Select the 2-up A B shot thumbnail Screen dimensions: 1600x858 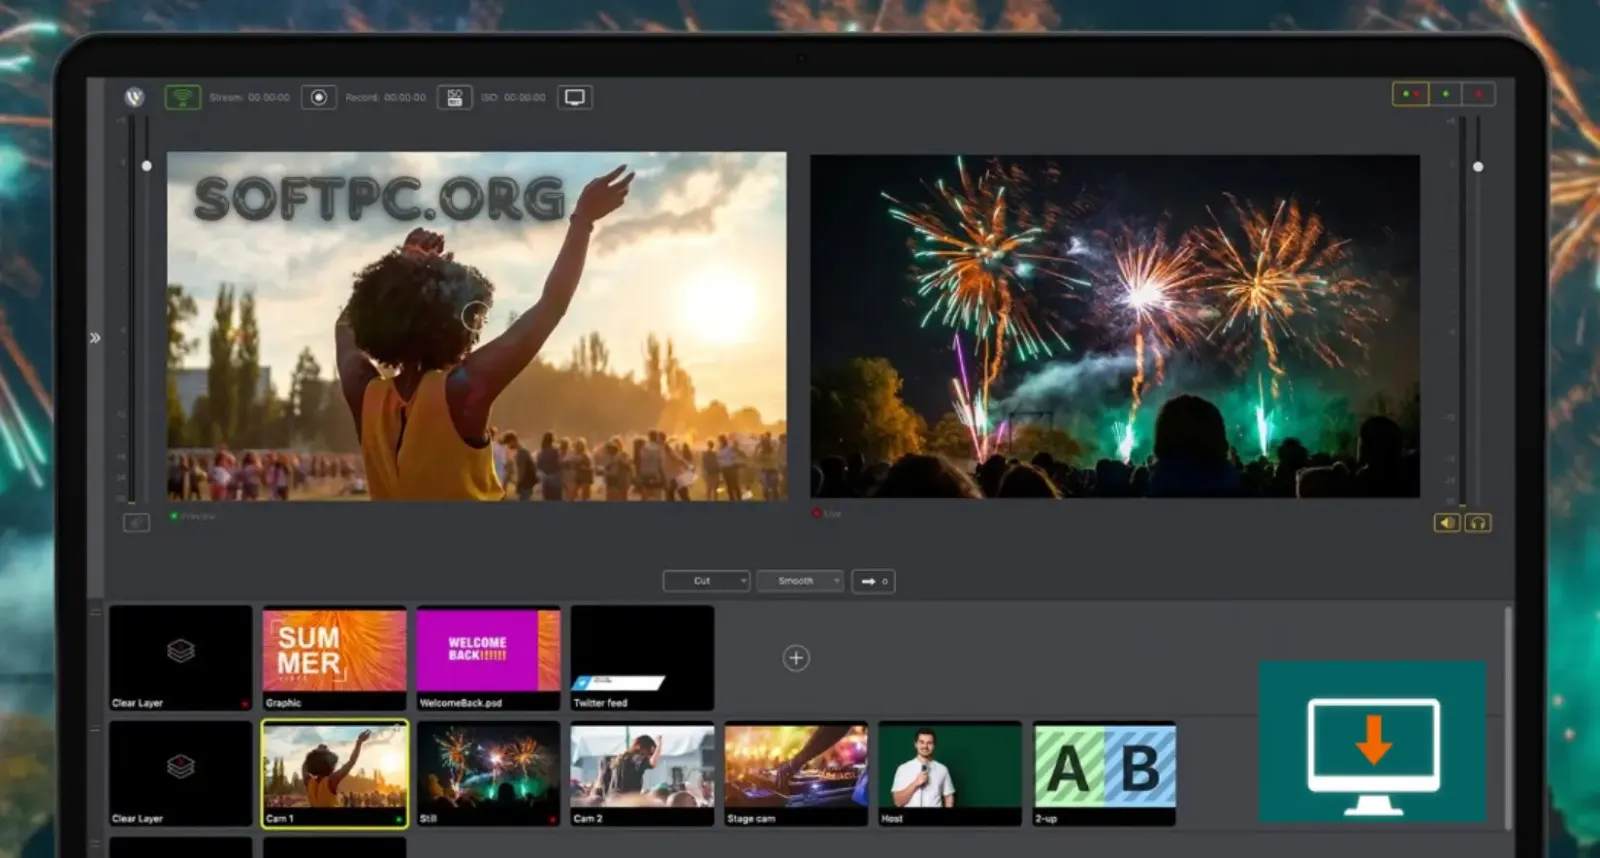pyautogui.click(x=1105, y=774)
